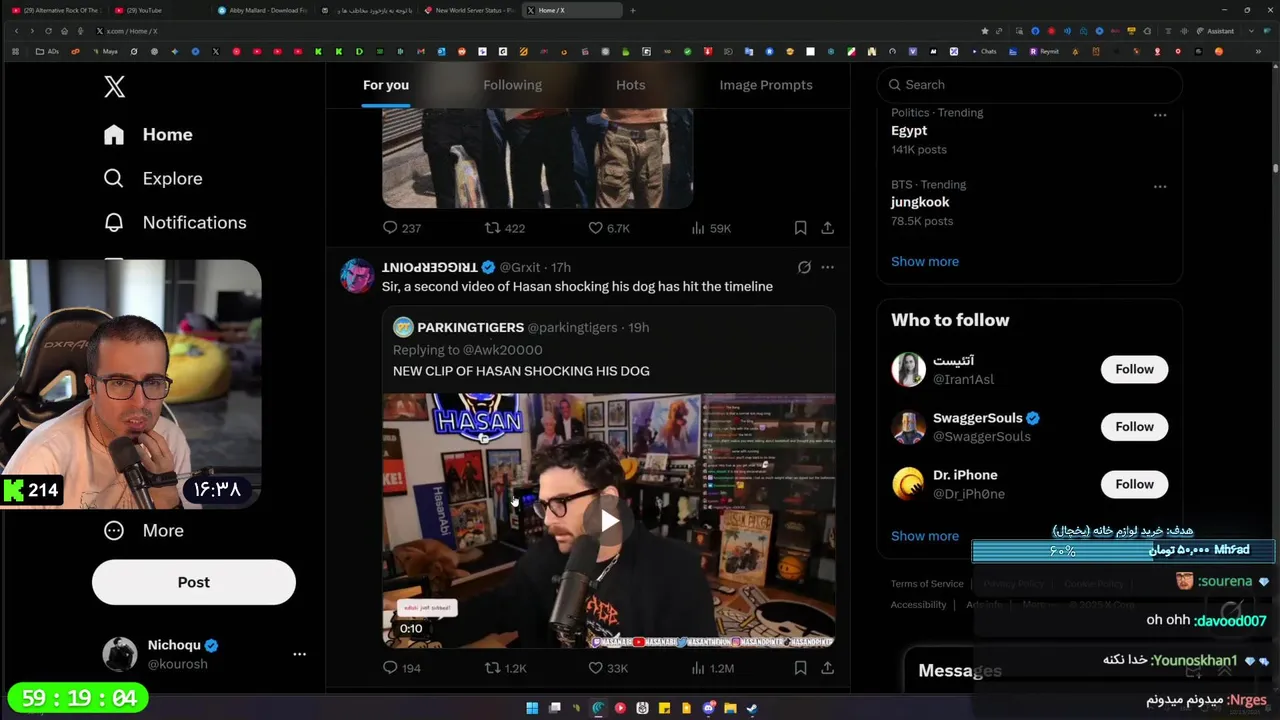Reload the page in browser
The height and width of the screenshot is (720, 1280).
(x=48, y=31)
